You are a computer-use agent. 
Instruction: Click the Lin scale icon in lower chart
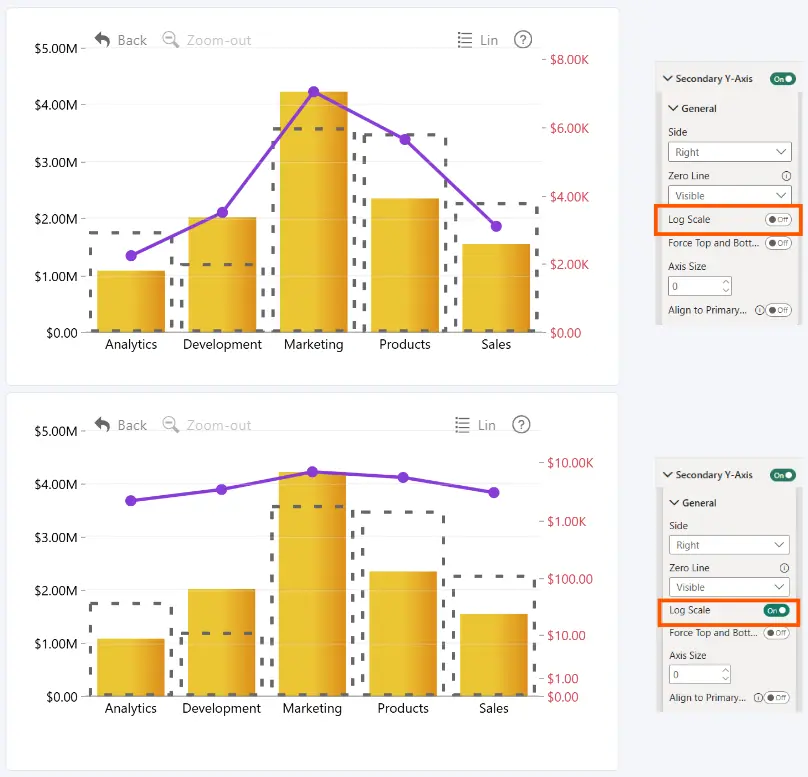click(x=463, y=425)
